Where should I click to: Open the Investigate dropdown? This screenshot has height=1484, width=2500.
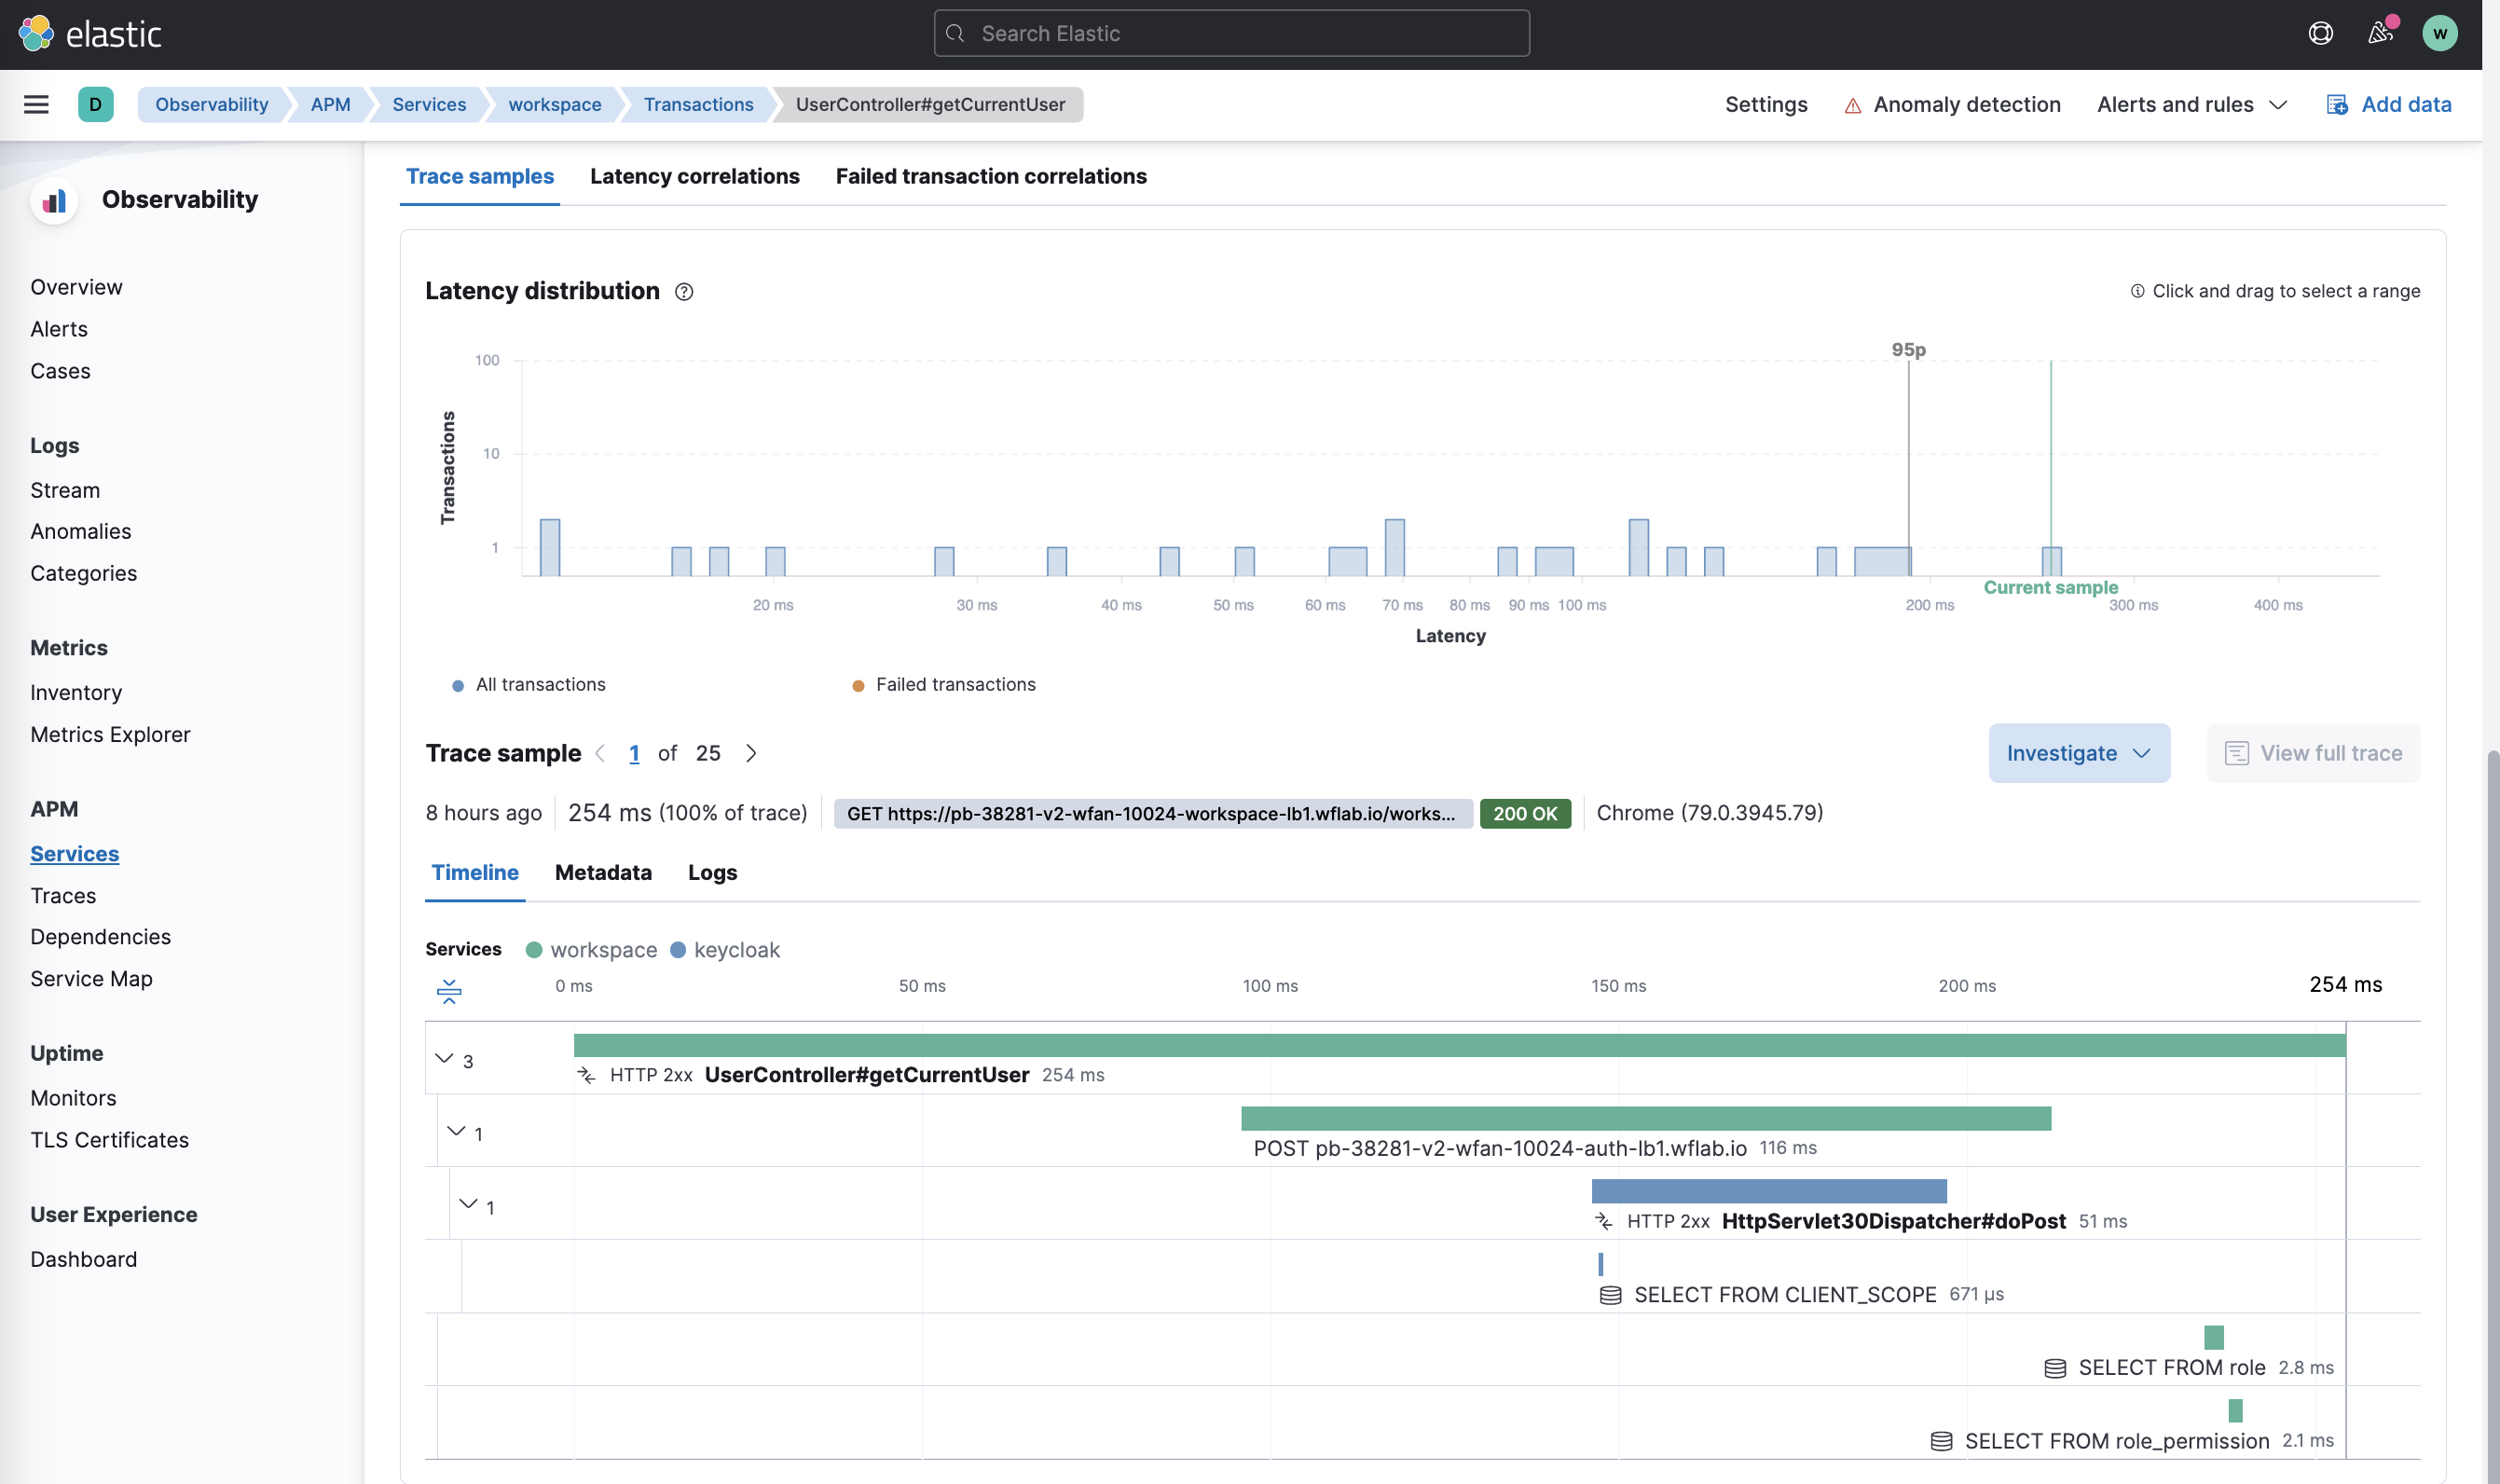click(2079, 753)
